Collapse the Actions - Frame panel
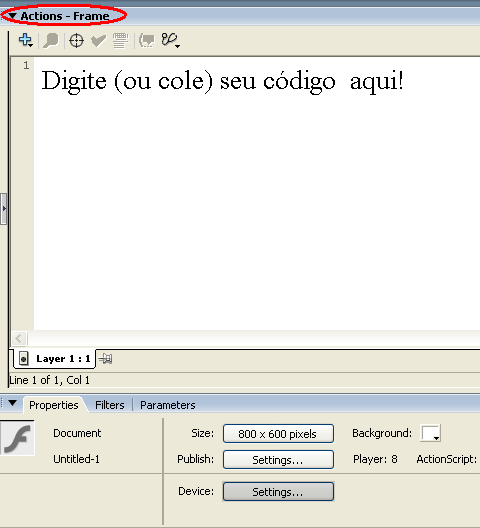Viewport: 480px width, 528px height. click(12, 15)
